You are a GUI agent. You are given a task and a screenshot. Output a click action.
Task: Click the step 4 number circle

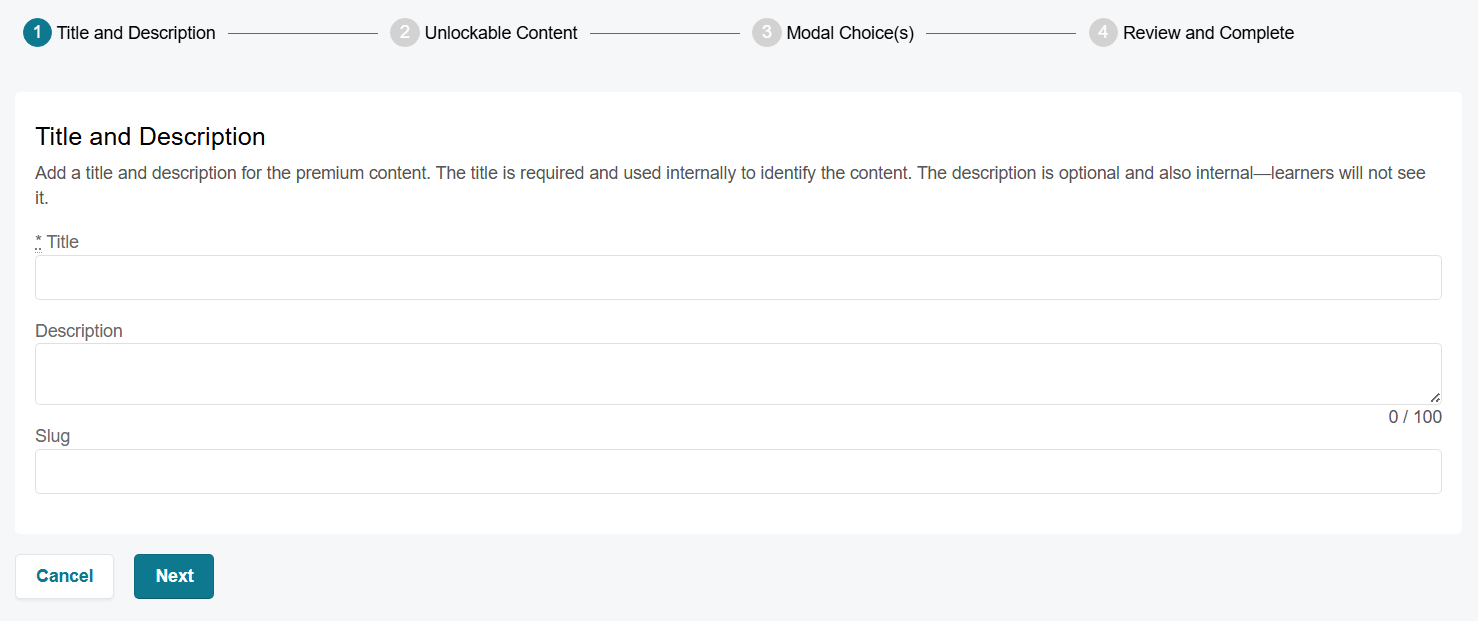1103,33
